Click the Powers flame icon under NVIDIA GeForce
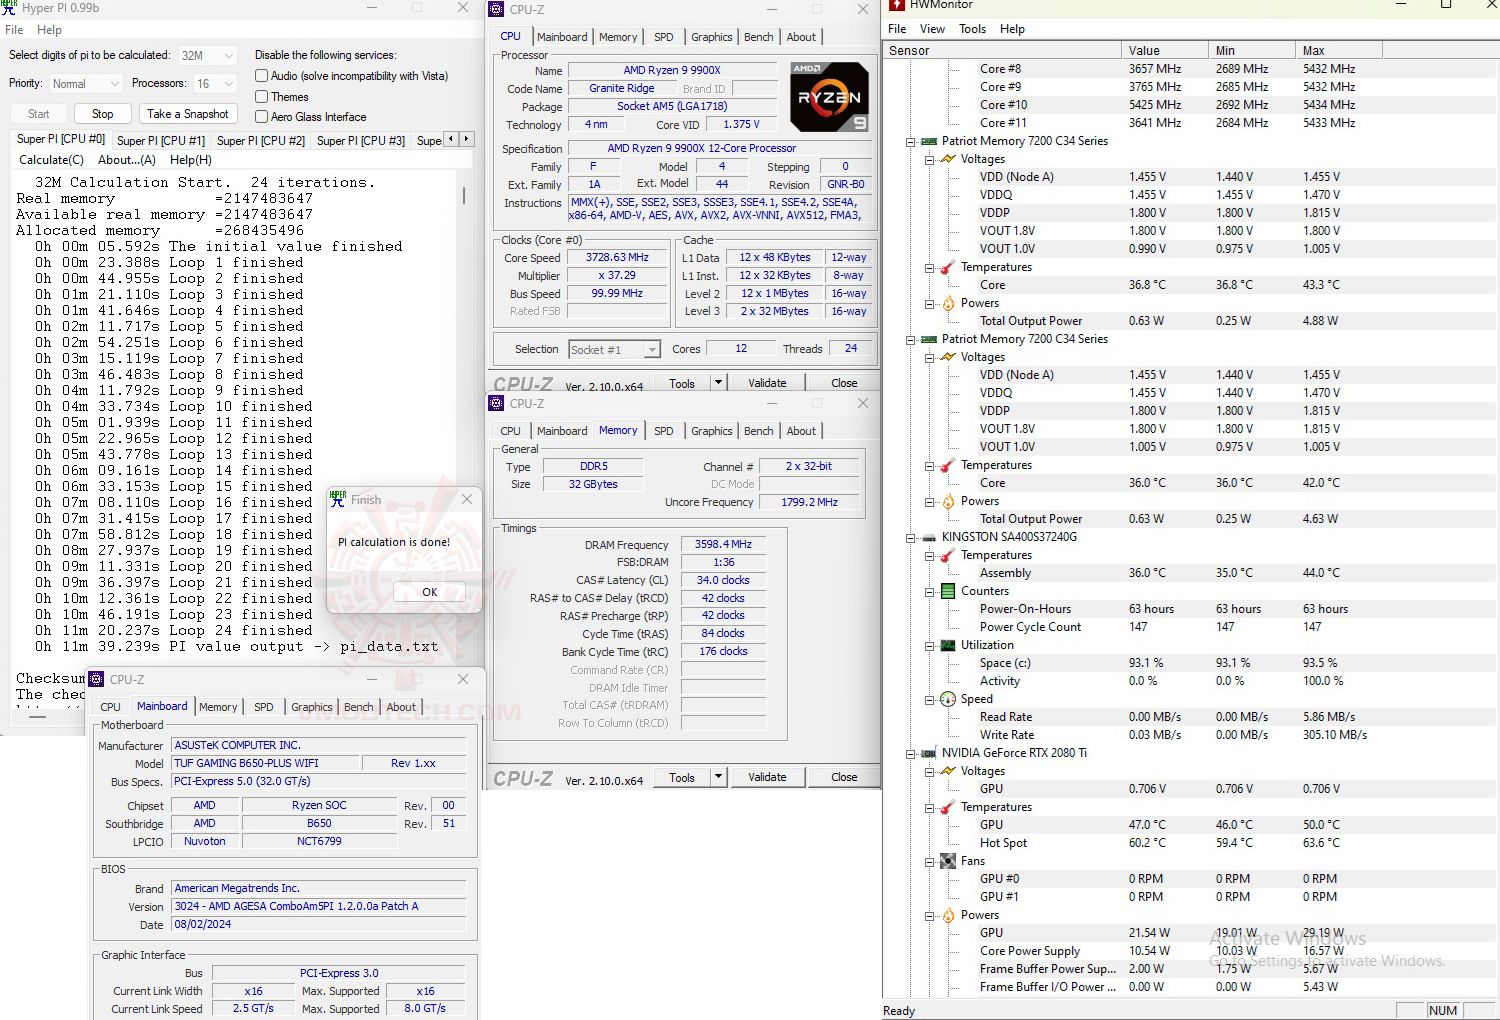The image size is (1500, 1020). coord(948,915)
